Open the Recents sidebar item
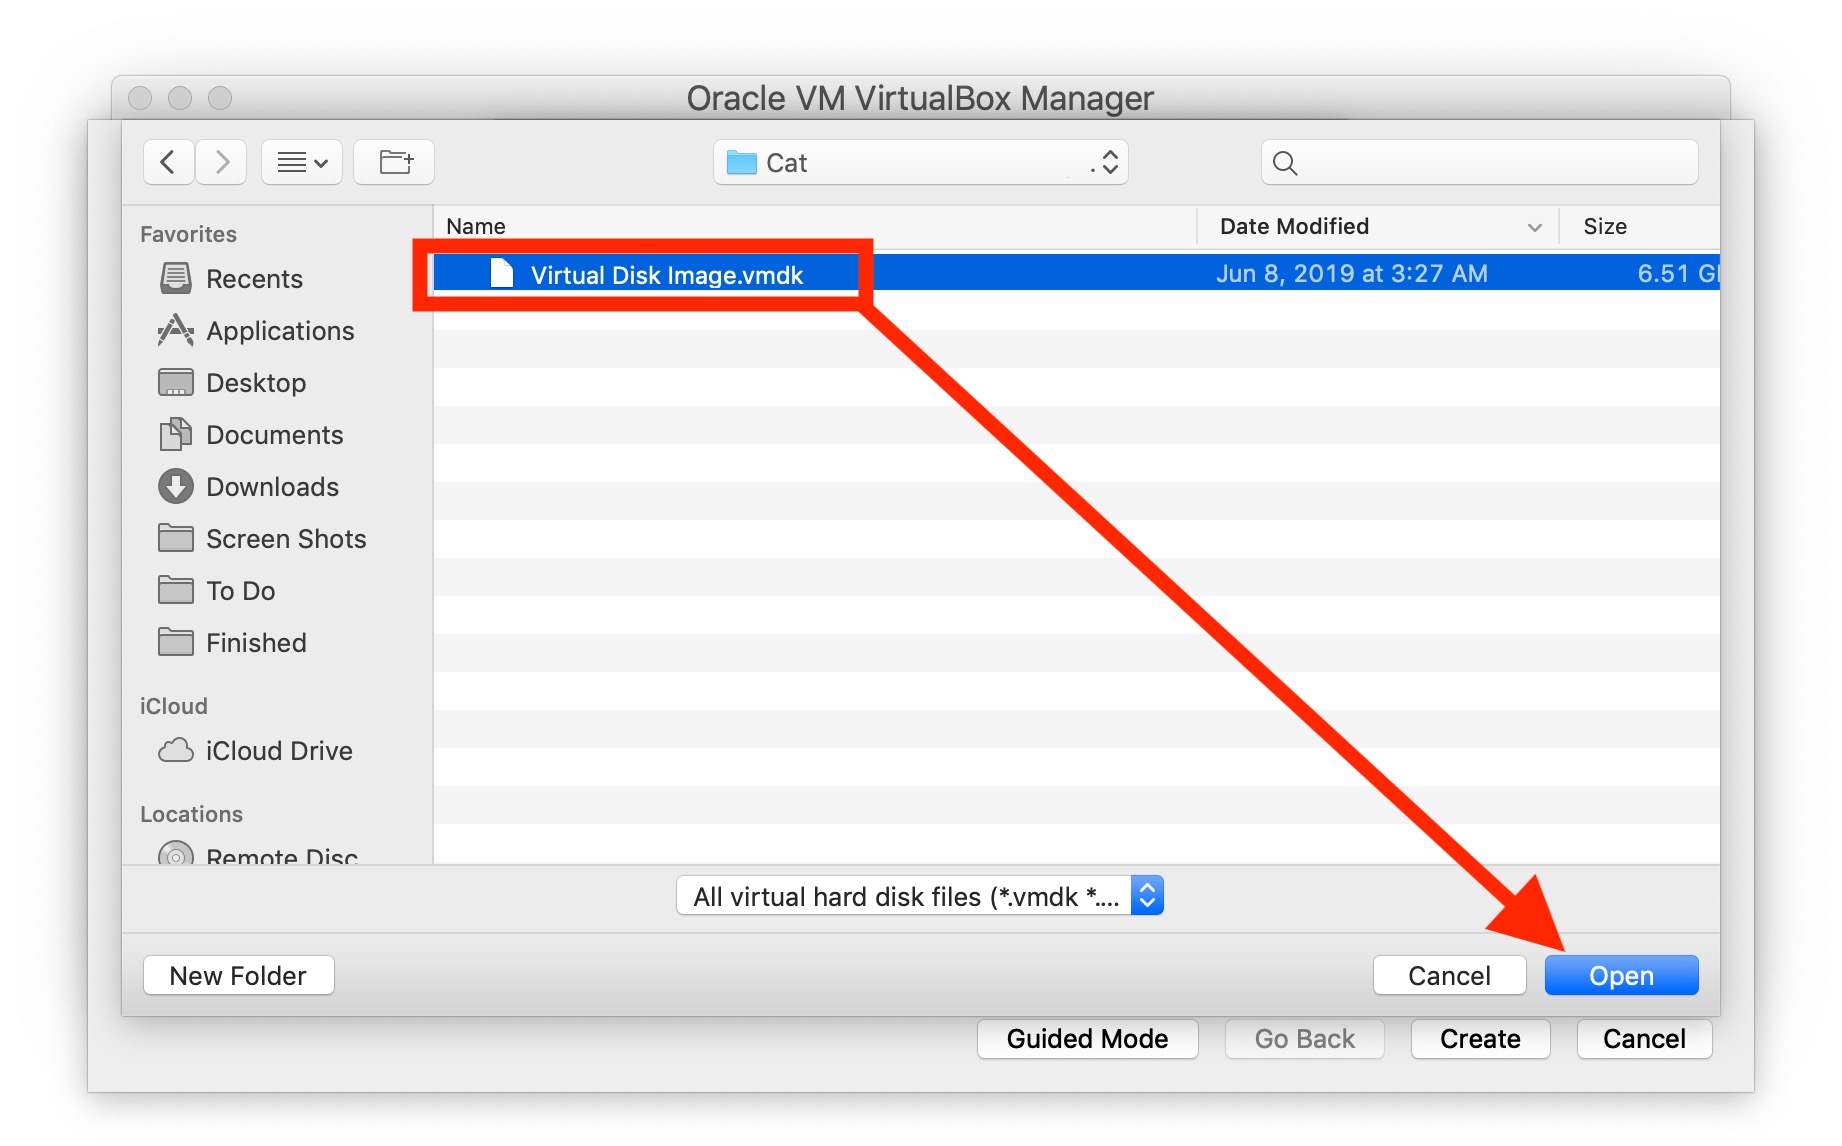Image resolution: width=1842 pixels, height=1146 pixels. click(x=255, y=279)
